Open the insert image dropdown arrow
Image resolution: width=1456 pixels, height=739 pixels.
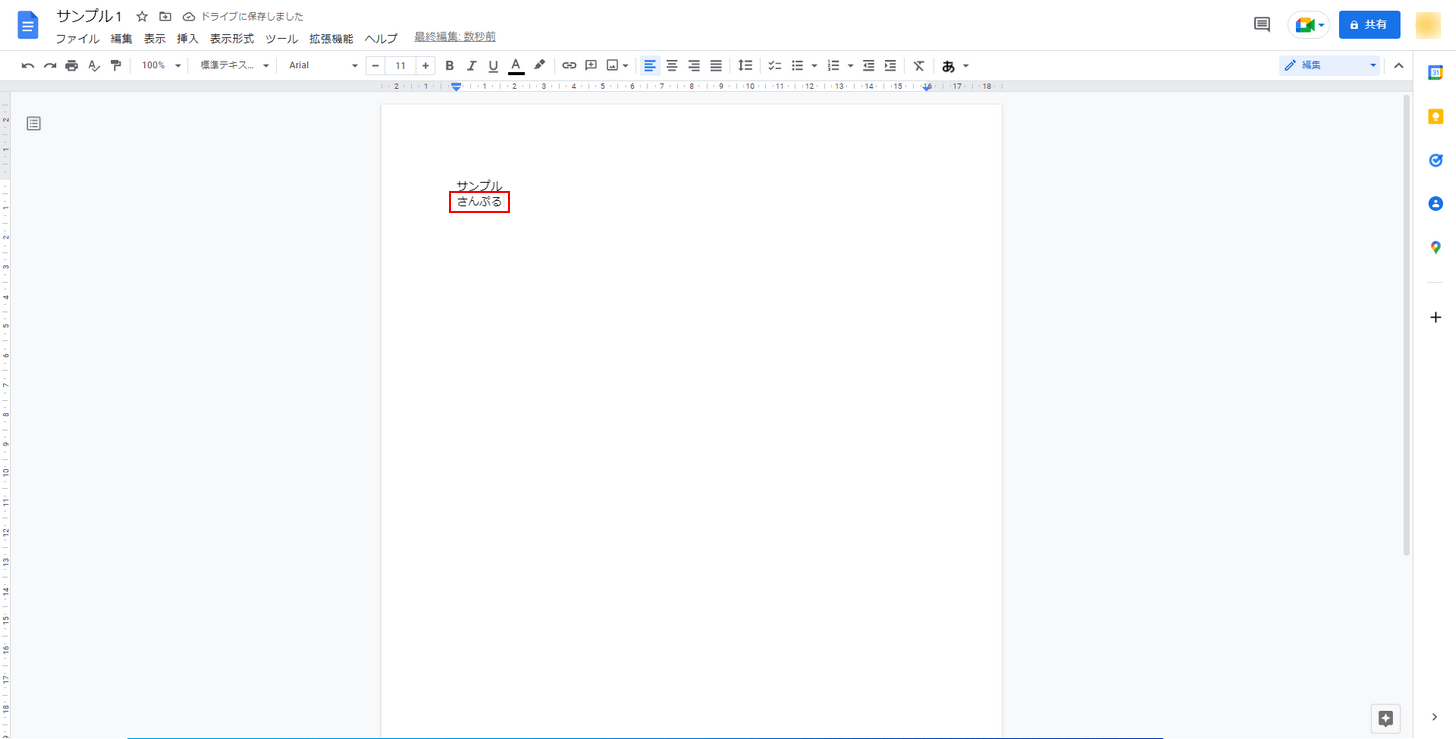point(626,66)
